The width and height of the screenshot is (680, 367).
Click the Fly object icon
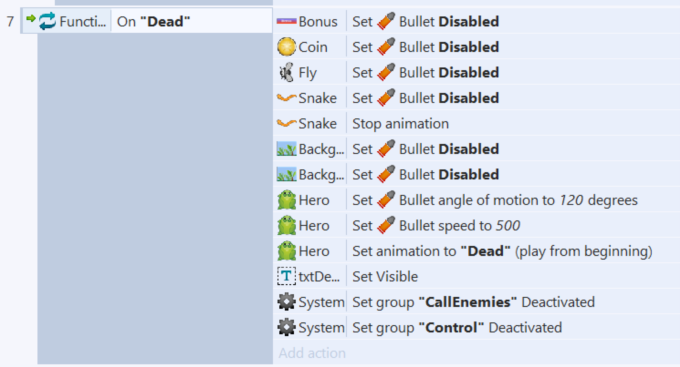286,72
